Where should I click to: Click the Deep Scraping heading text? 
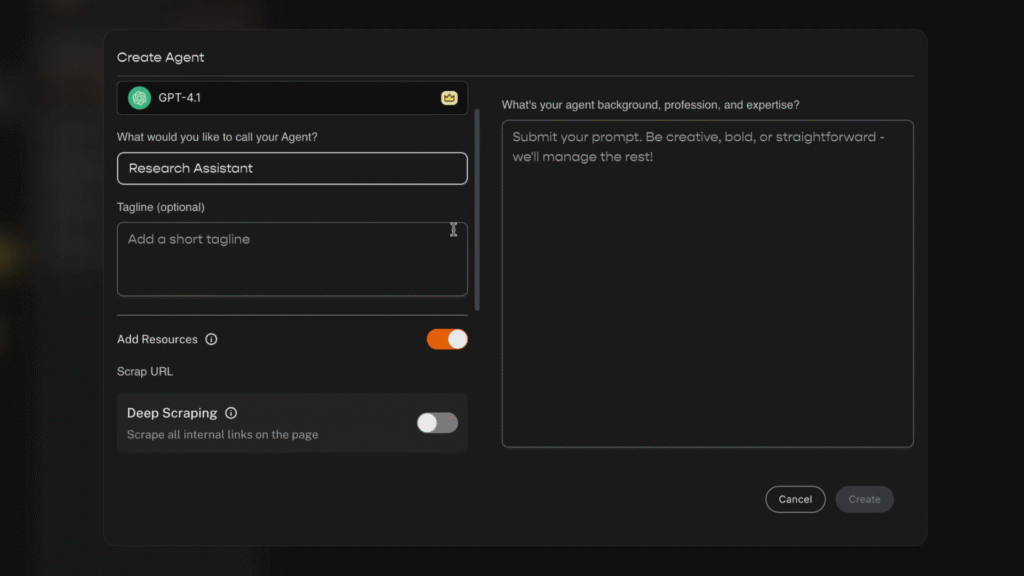click(172, 413)
